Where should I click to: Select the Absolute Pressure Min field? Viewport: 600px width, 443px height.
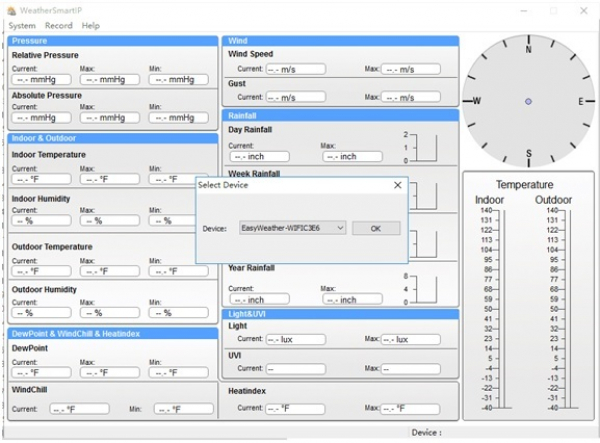coord(179,117)
